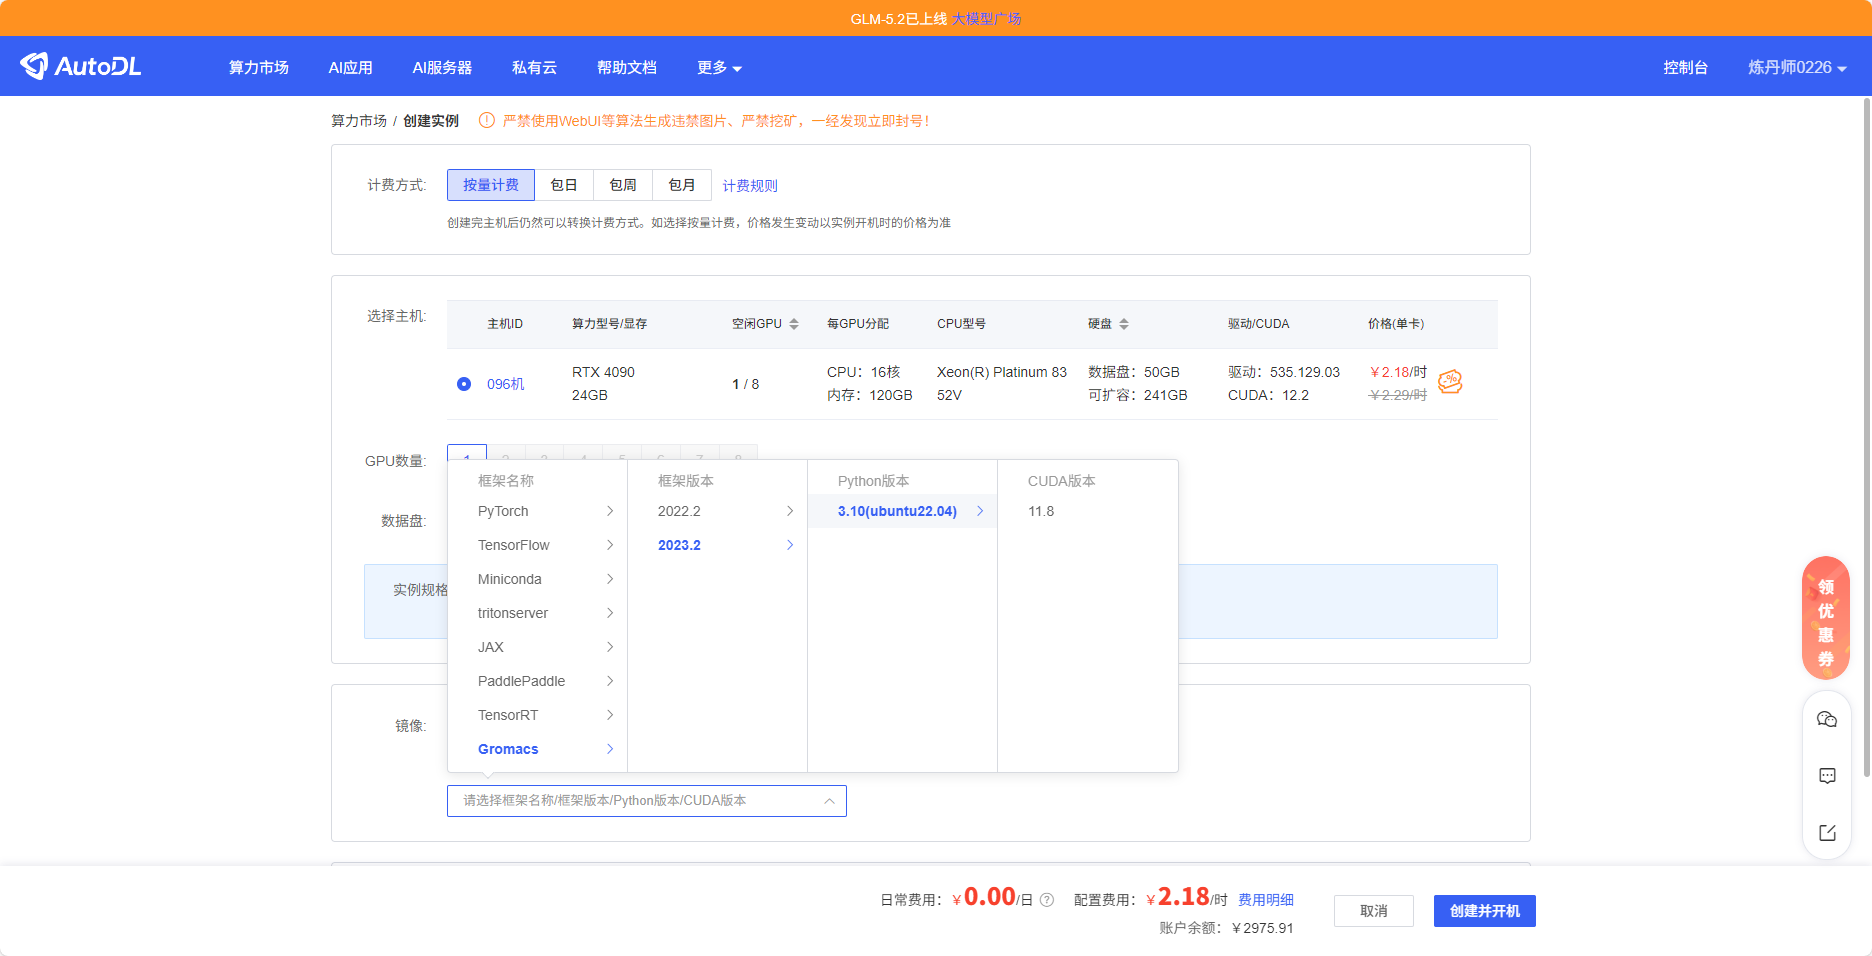The height and width of the screenshot is (956, 1872).
Task: Open the 计费规则 billing rules link
Action: tap(750, 186)
